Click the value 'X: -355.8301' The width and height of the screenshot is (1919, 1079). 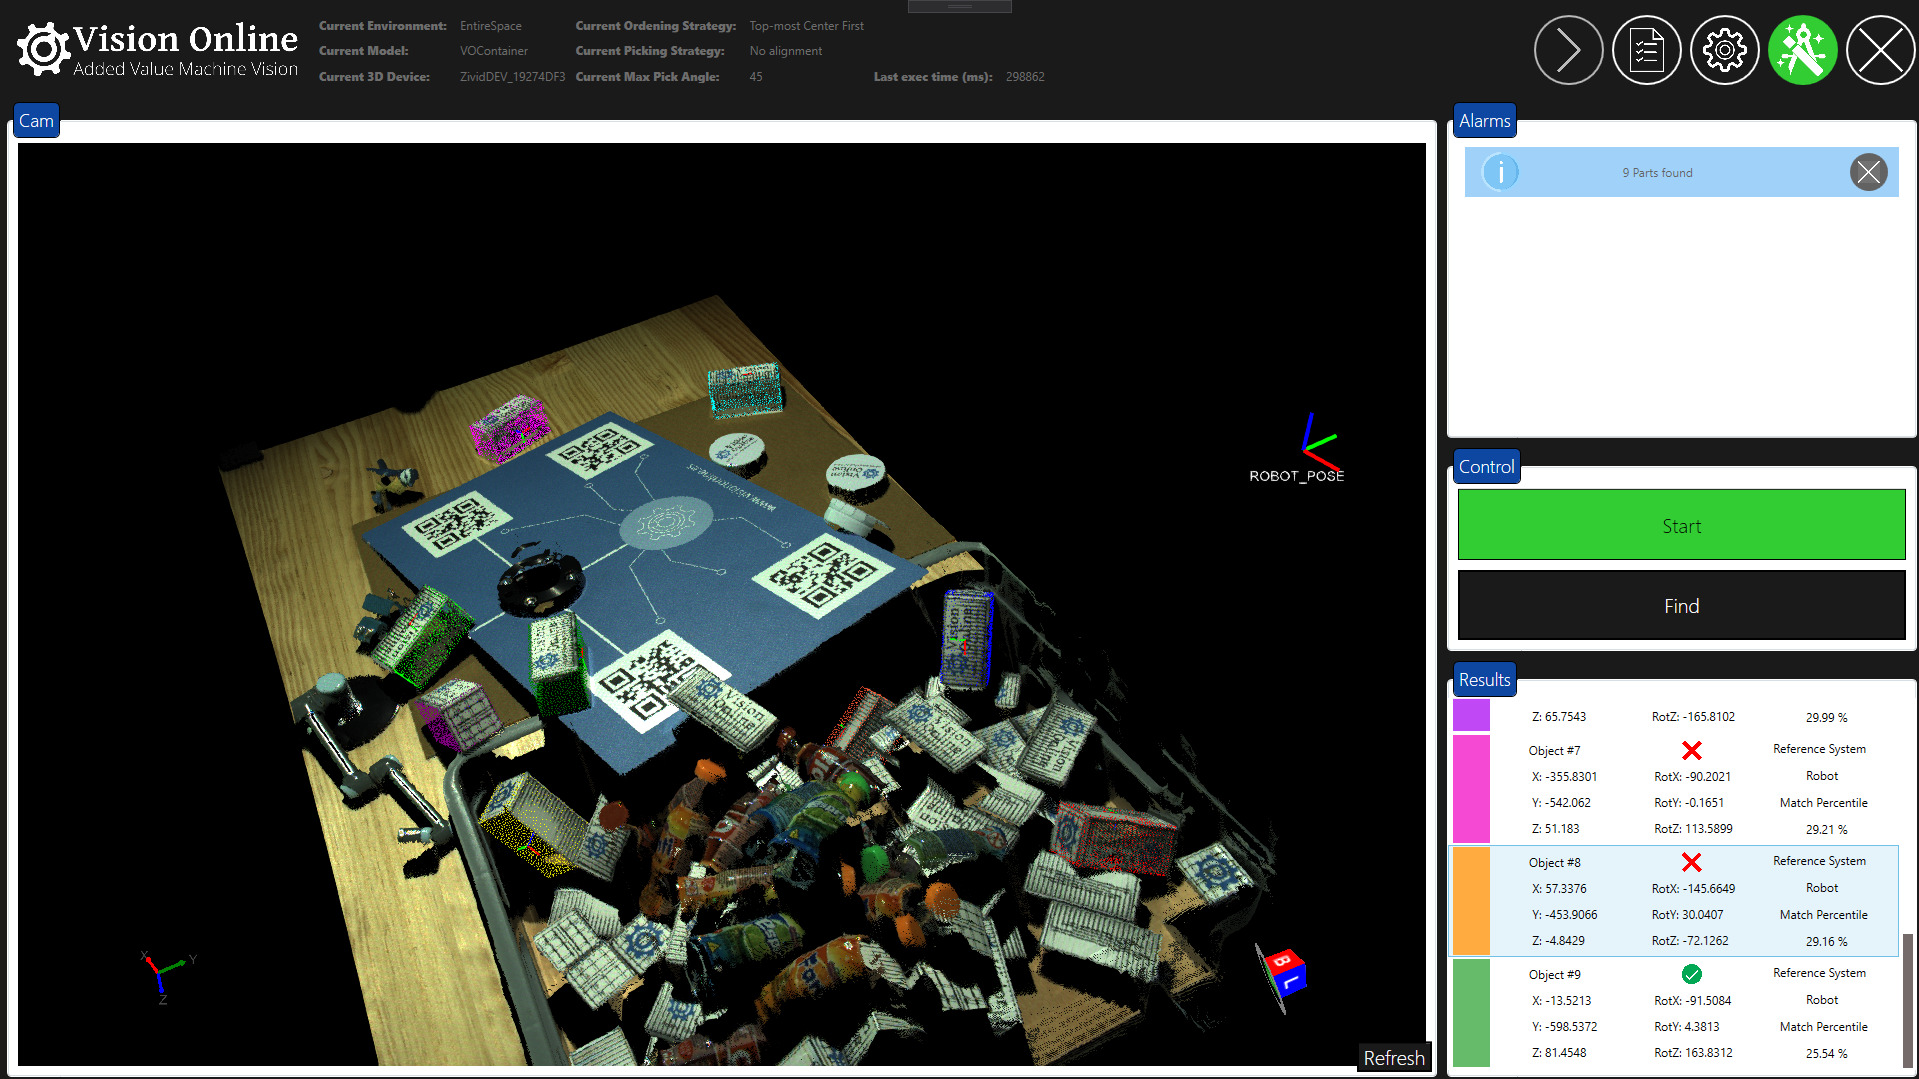pos(1564,777)
